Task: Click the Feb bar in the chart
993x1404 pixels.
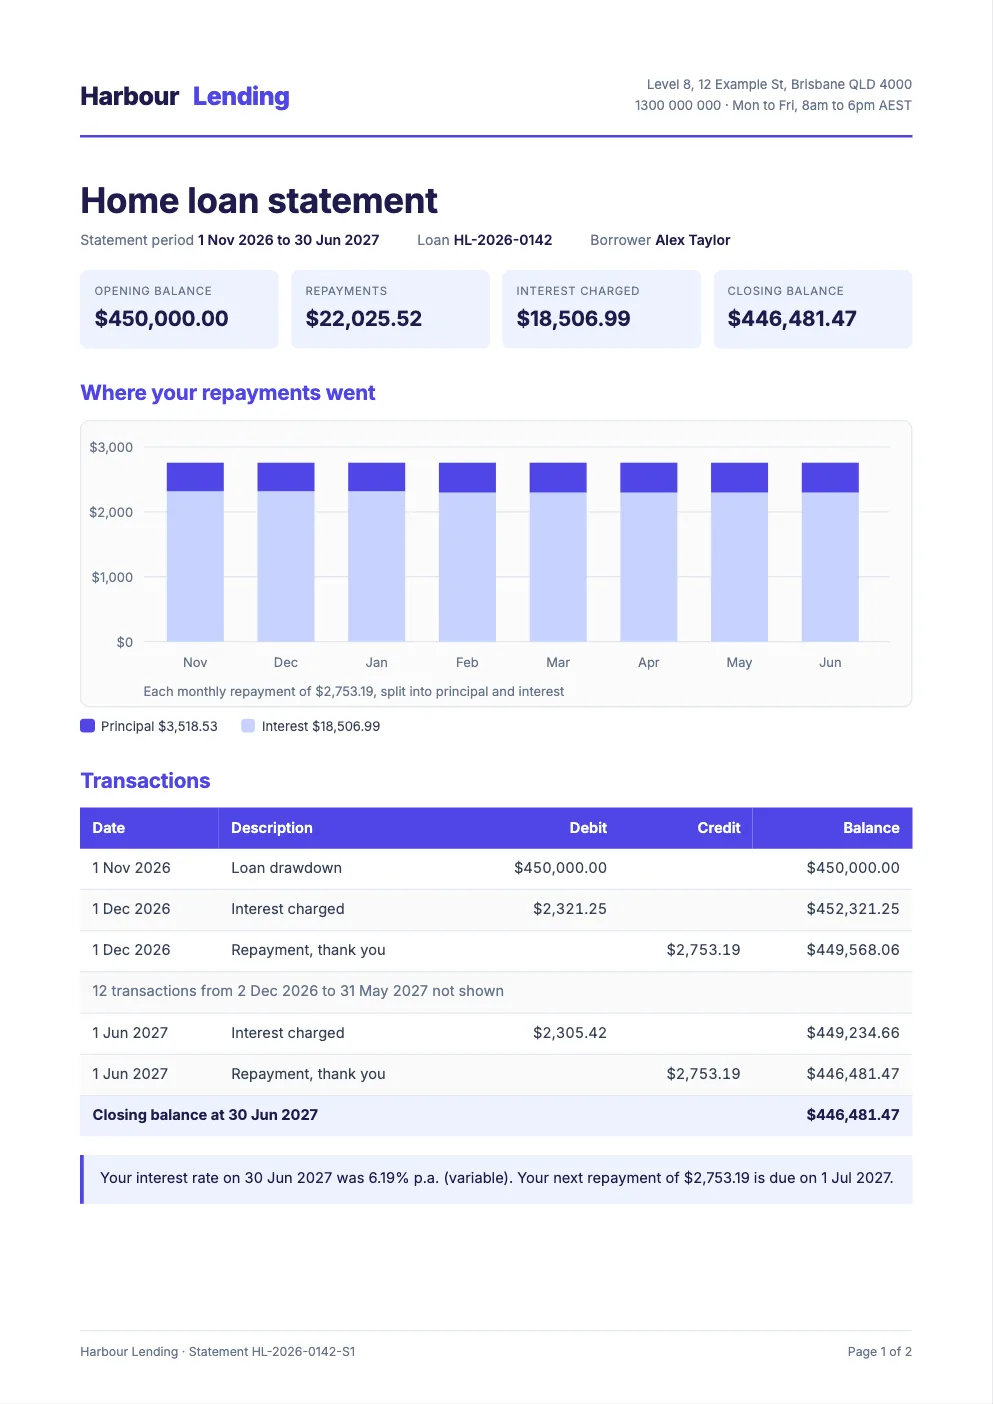Action: coord(467,552)
